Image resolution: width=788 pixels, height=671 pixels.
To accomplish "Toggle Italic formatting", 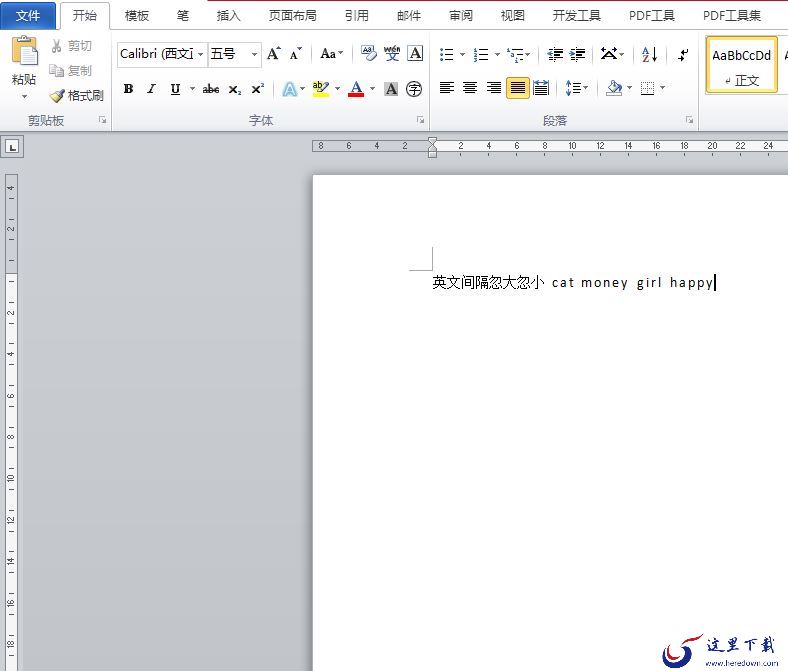I will [x=151, y=89].
